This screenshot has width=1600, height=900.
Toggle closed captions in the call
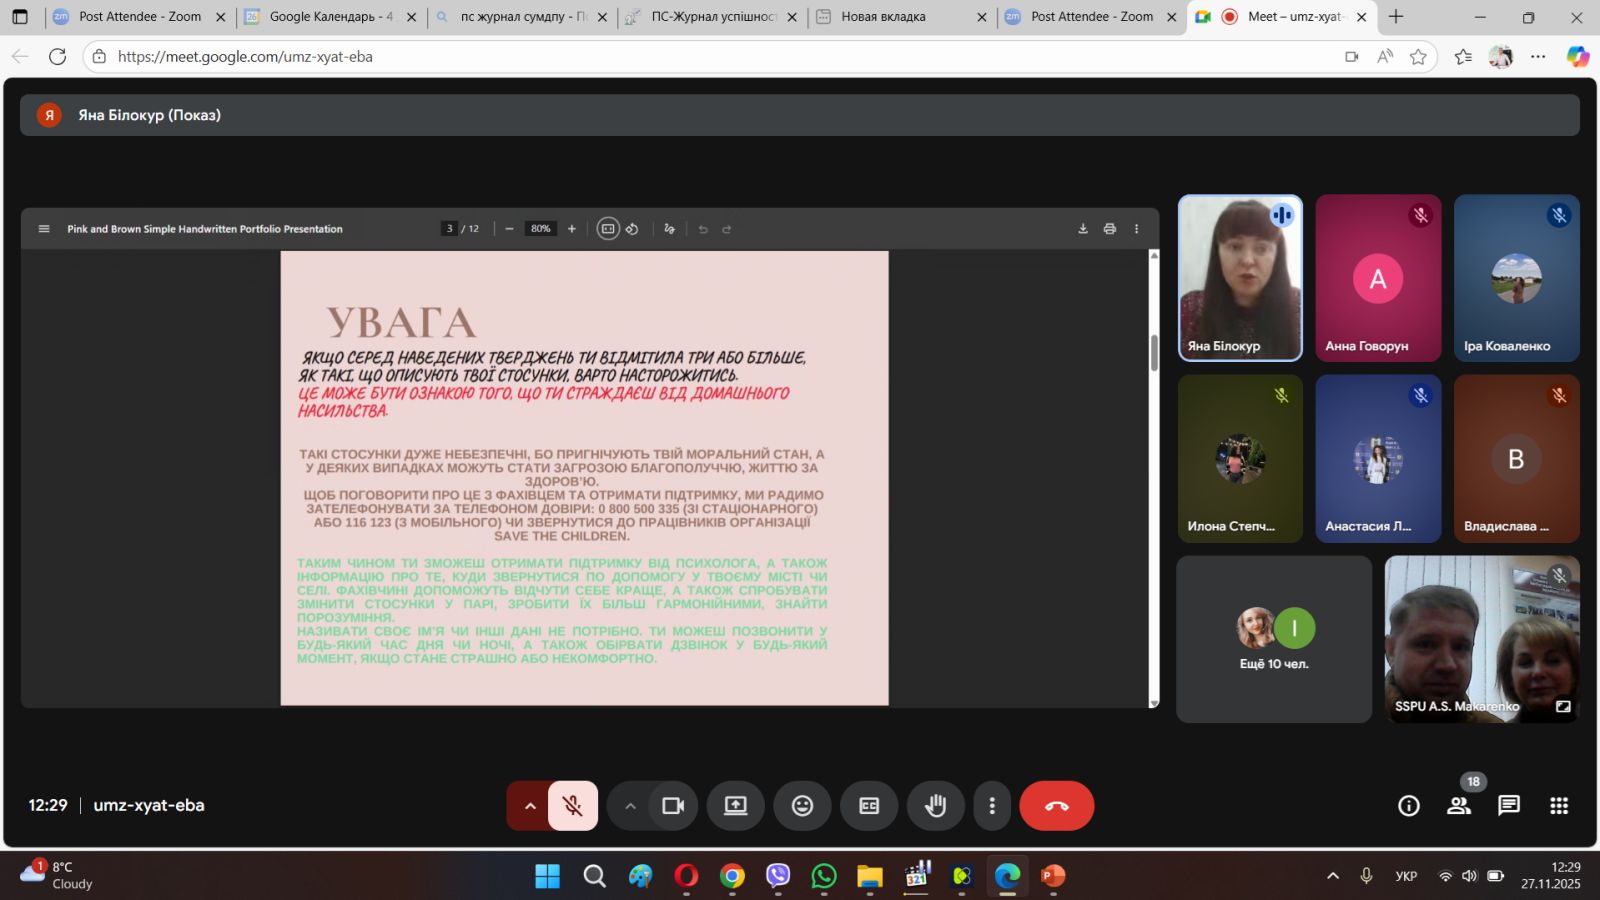coord(869,806)
